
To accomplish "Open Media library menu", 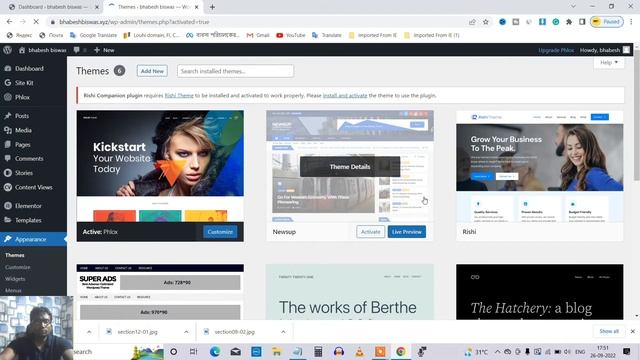I will click(x=23, y=130).
